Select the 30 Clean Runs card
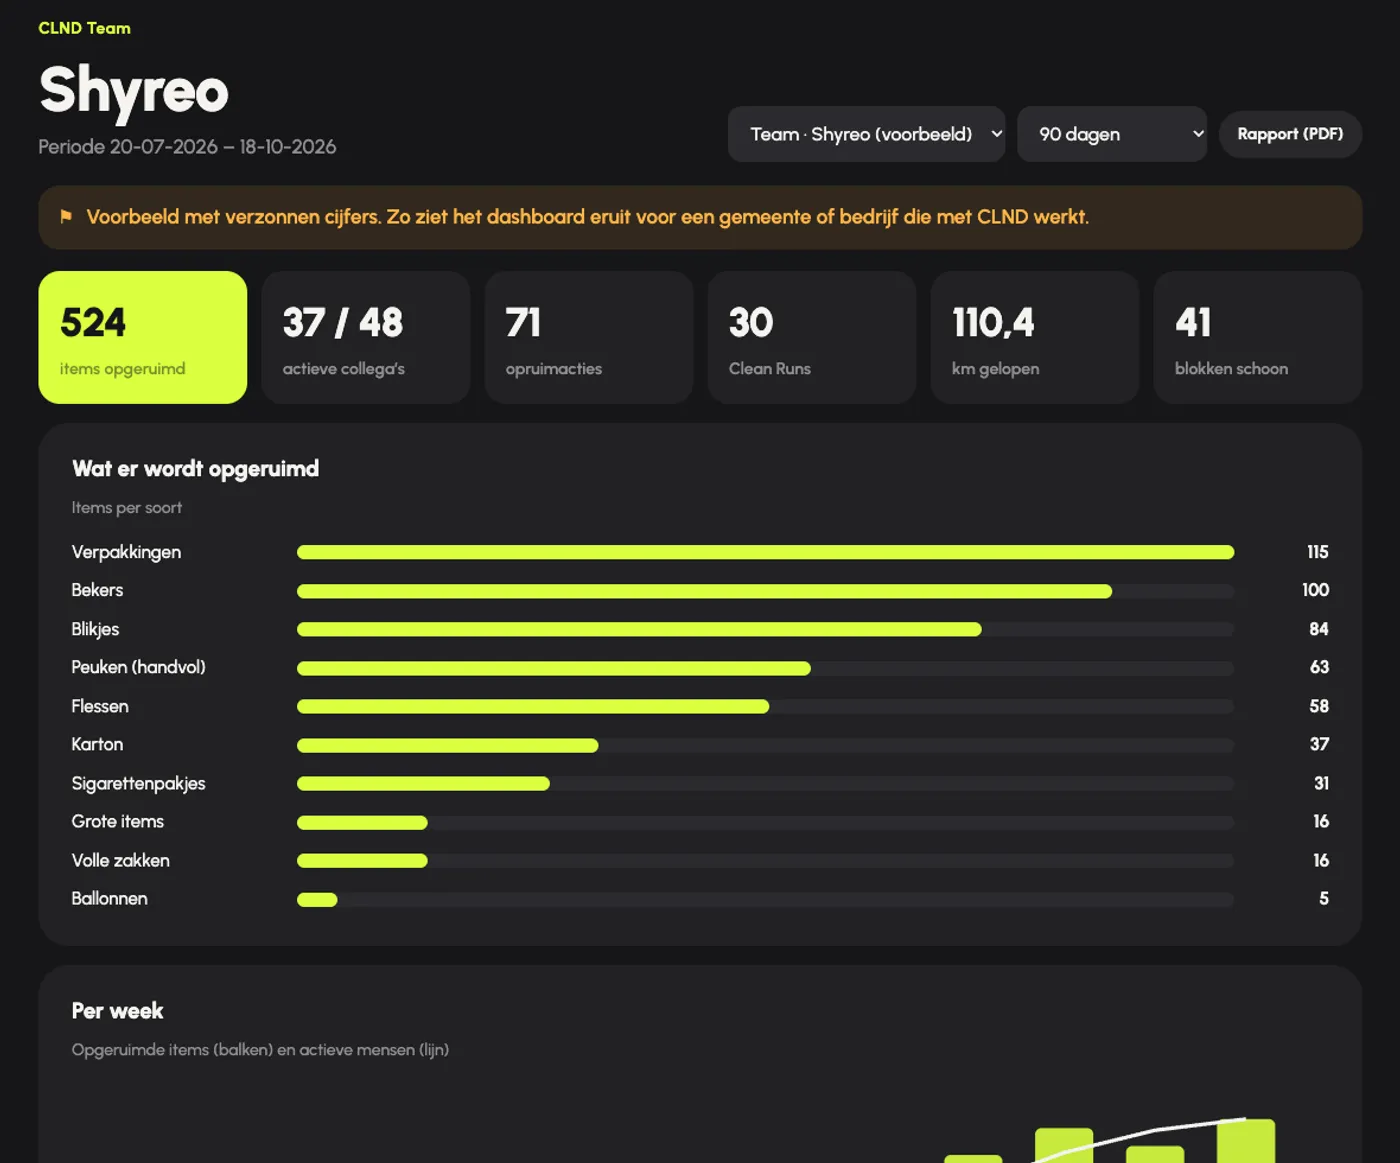 pyautogui.click(x=812, y=337)
